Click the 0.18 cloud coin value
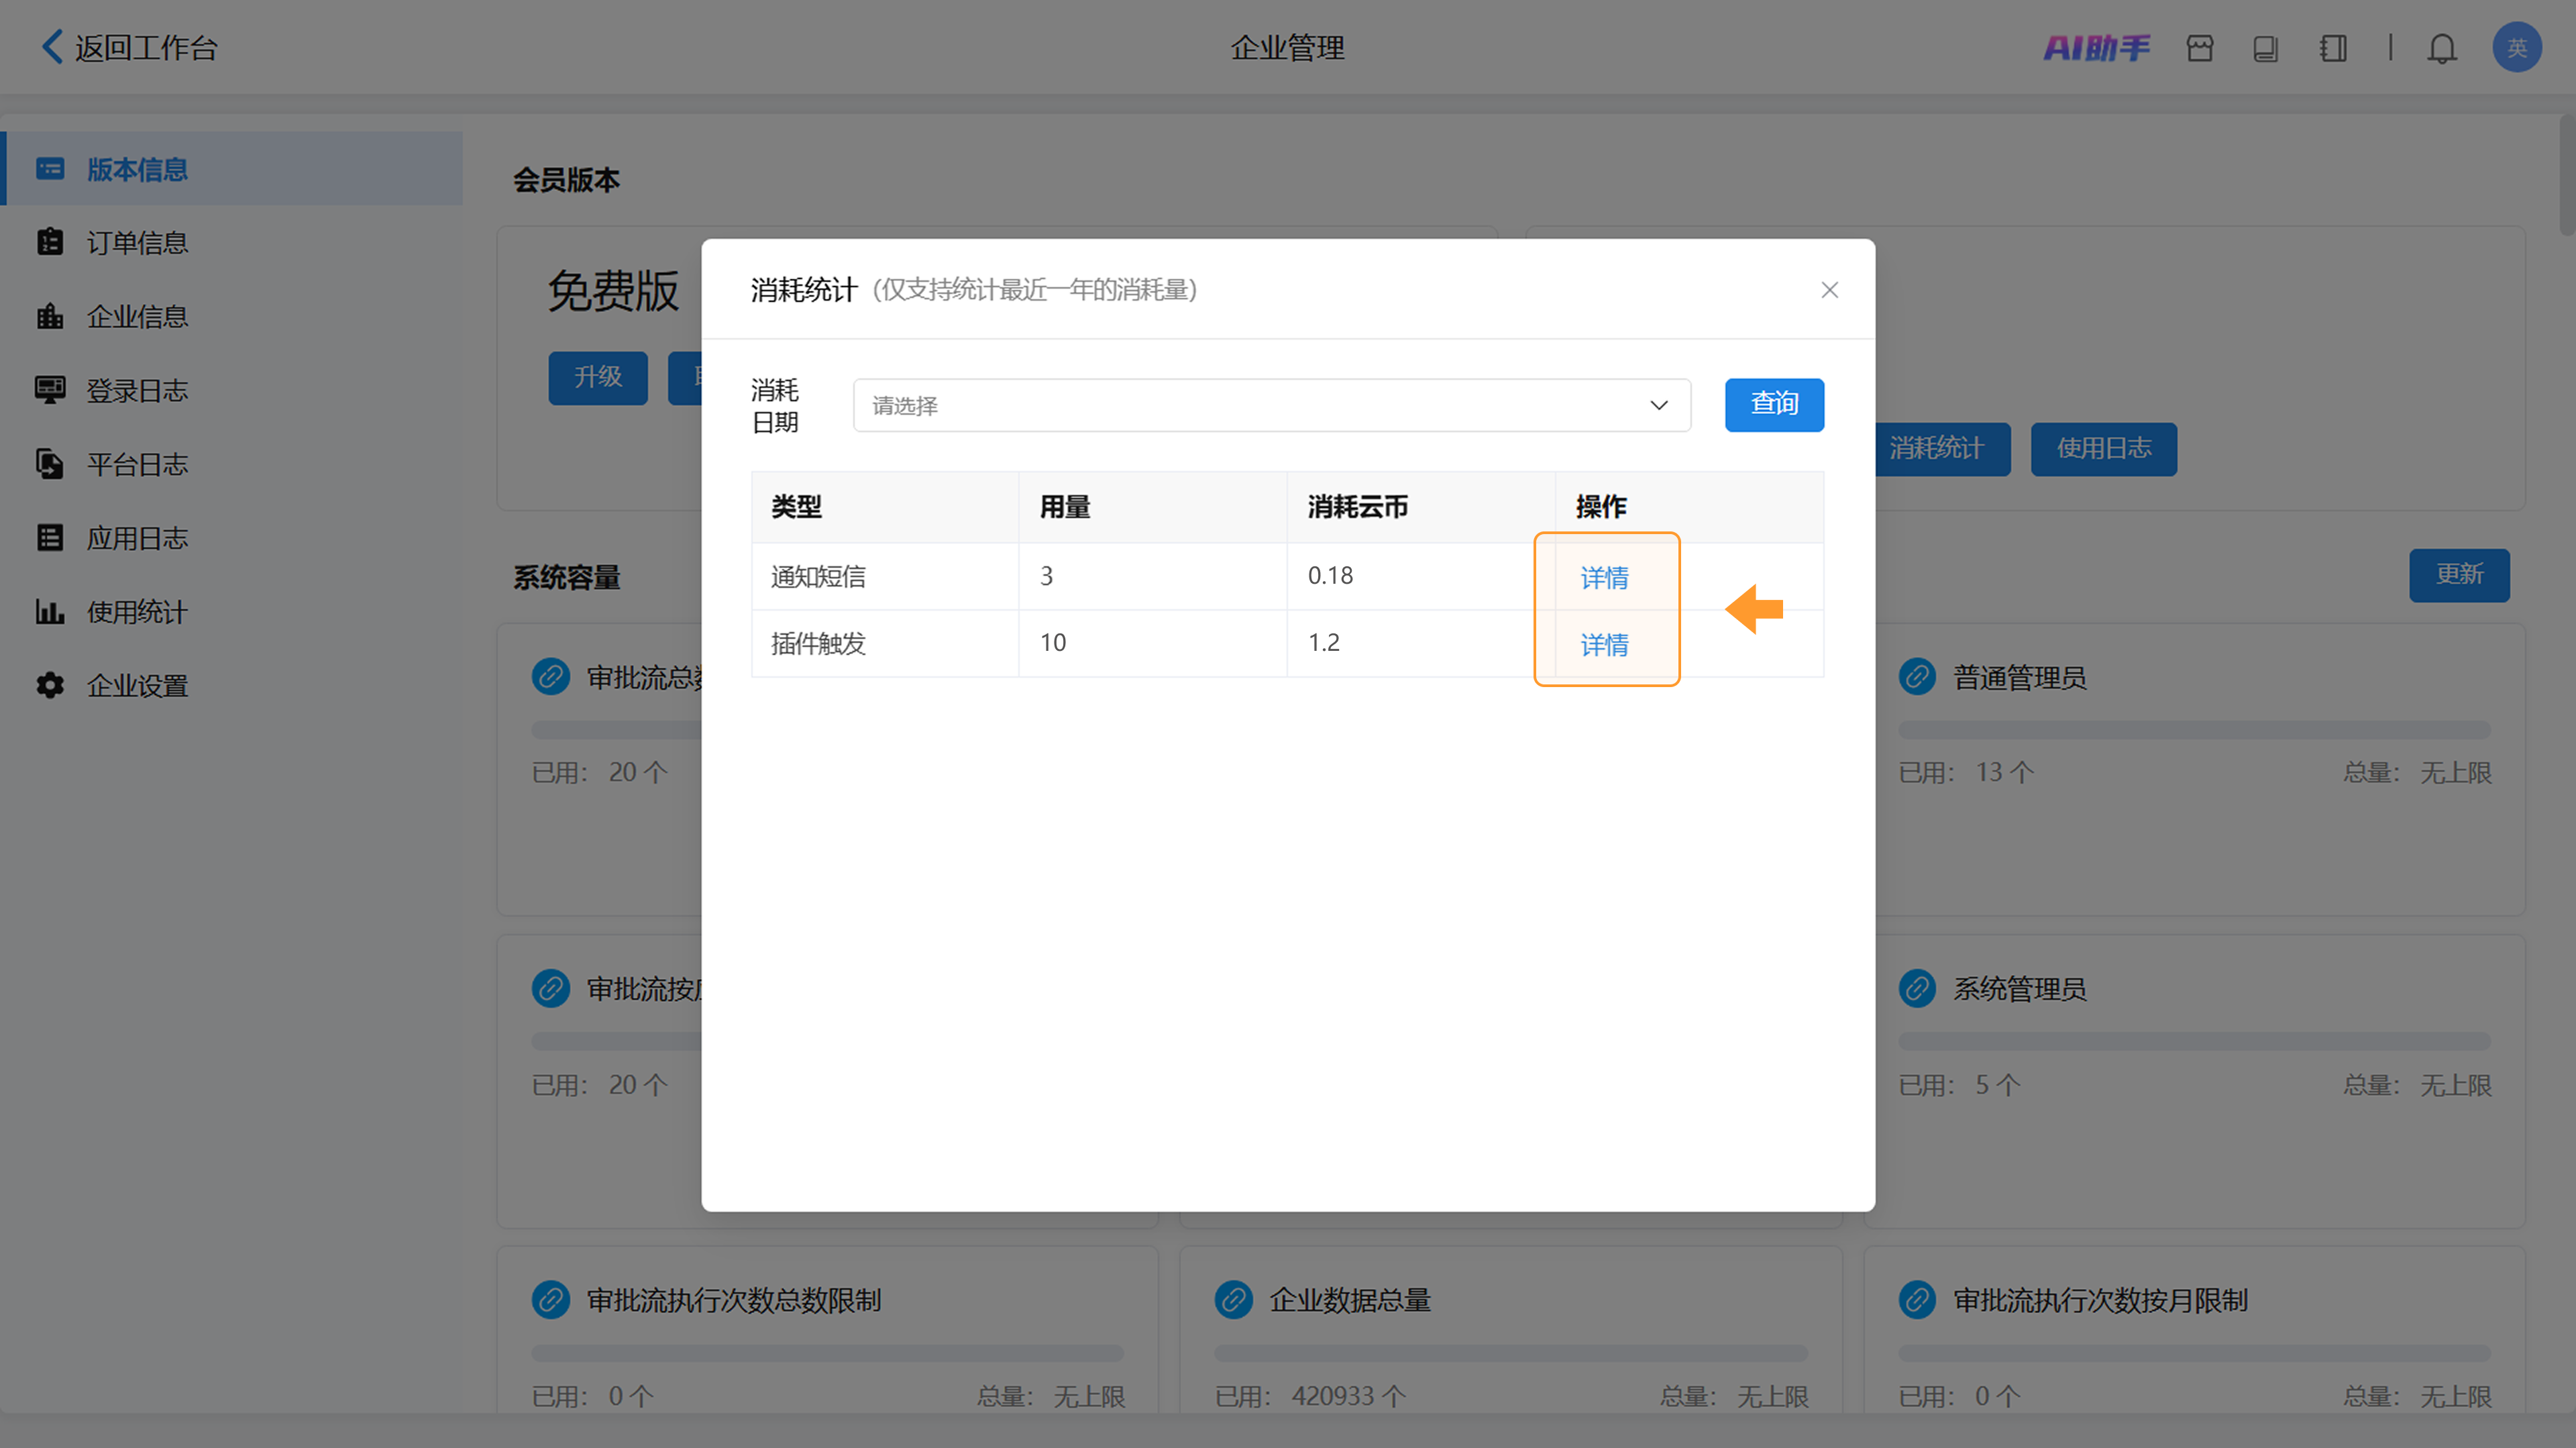The height and width of the screenshot is (1448, 2576). coord(1330,575)
